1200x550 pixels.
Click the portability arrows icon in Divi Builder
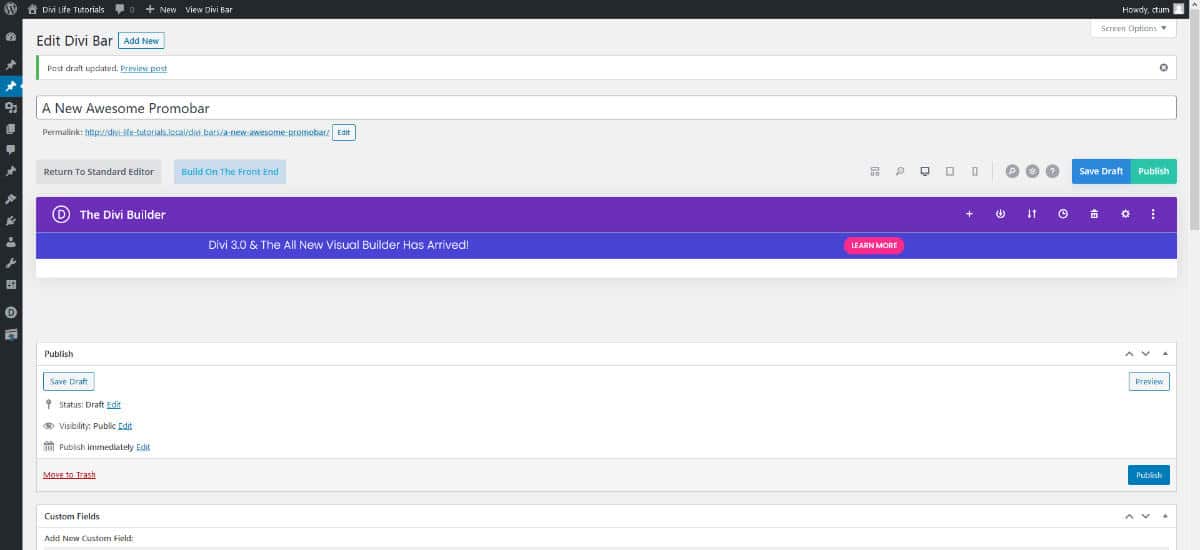pos(1032,214)
